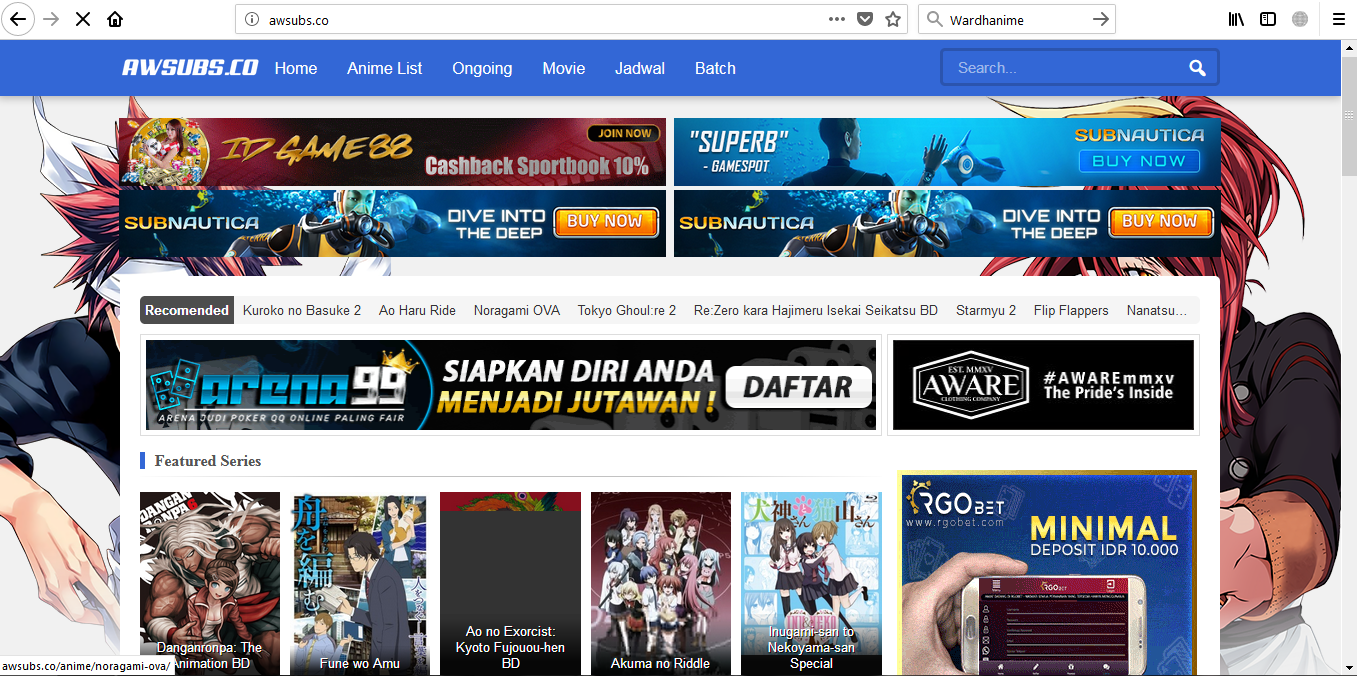This screenshot has width=1357, height=676.
Task: Open recommended Starmyu 2
Action: click(986, 310)
